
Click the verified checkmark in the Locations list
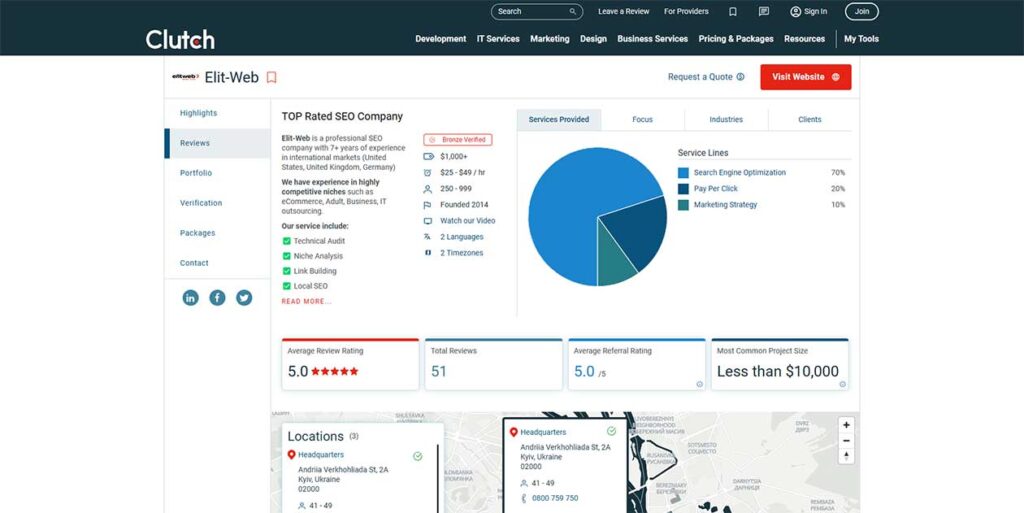418,456
